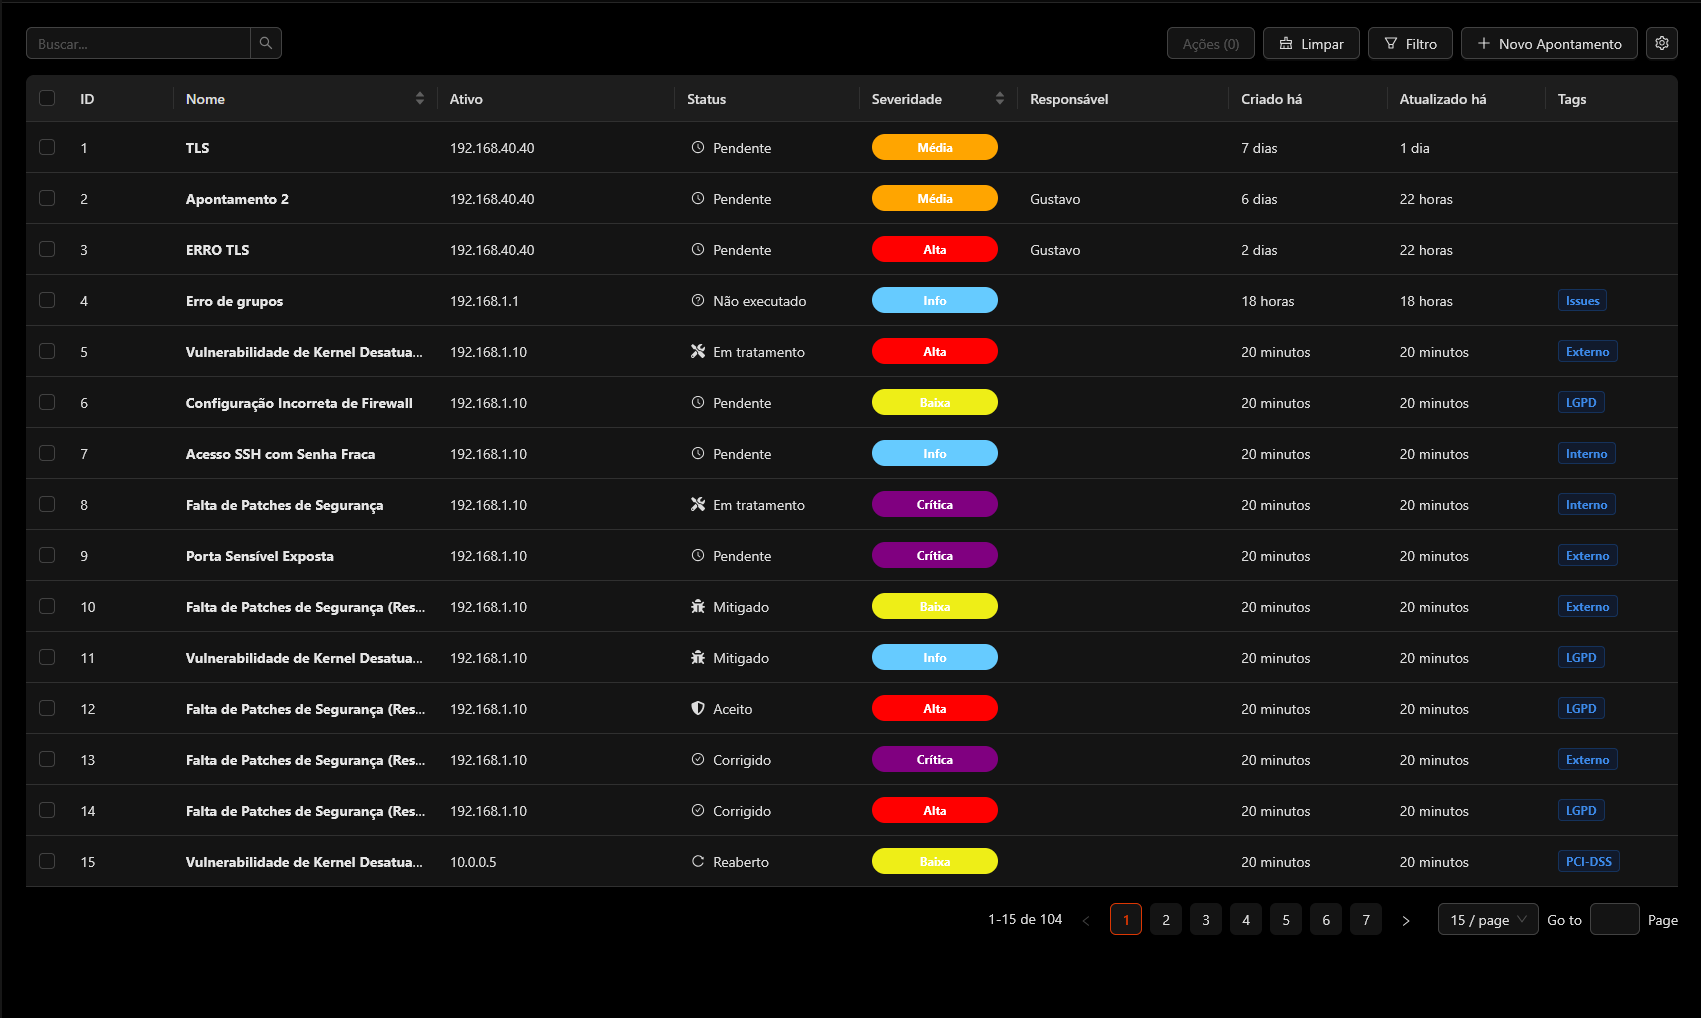The height and width of the screenshot is (1018, 1701).
Task: Open the Filtro button
Action: point(1410,43)
